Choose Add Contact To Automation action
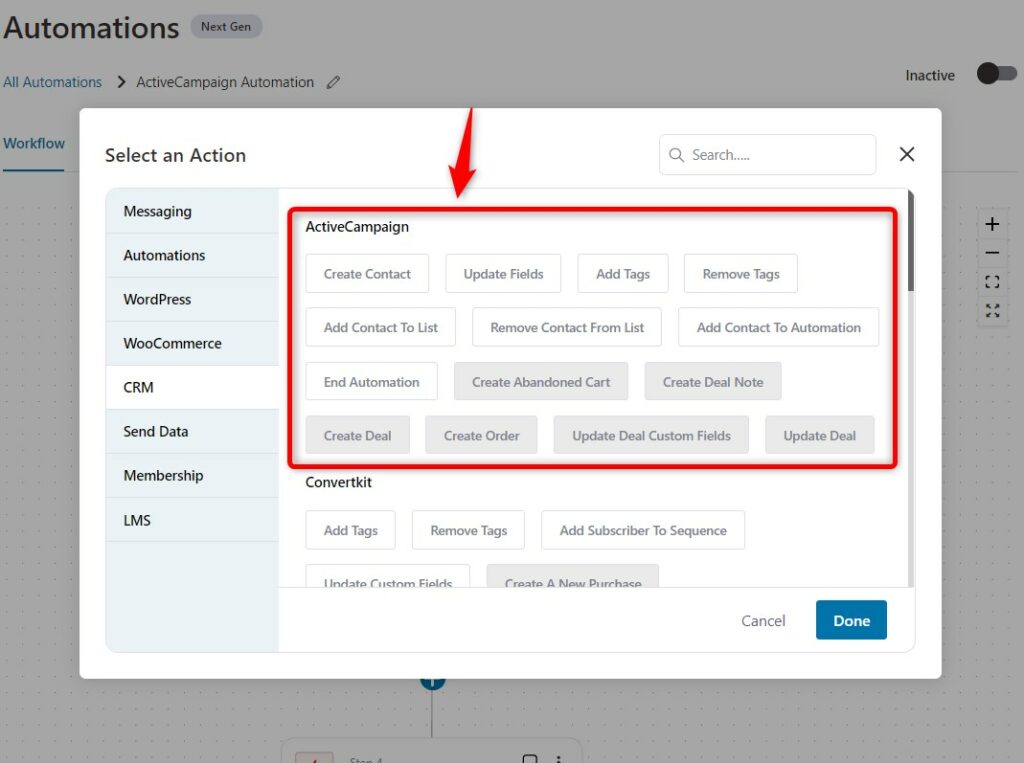This screenshot has width=1024, height=763. 778,327
